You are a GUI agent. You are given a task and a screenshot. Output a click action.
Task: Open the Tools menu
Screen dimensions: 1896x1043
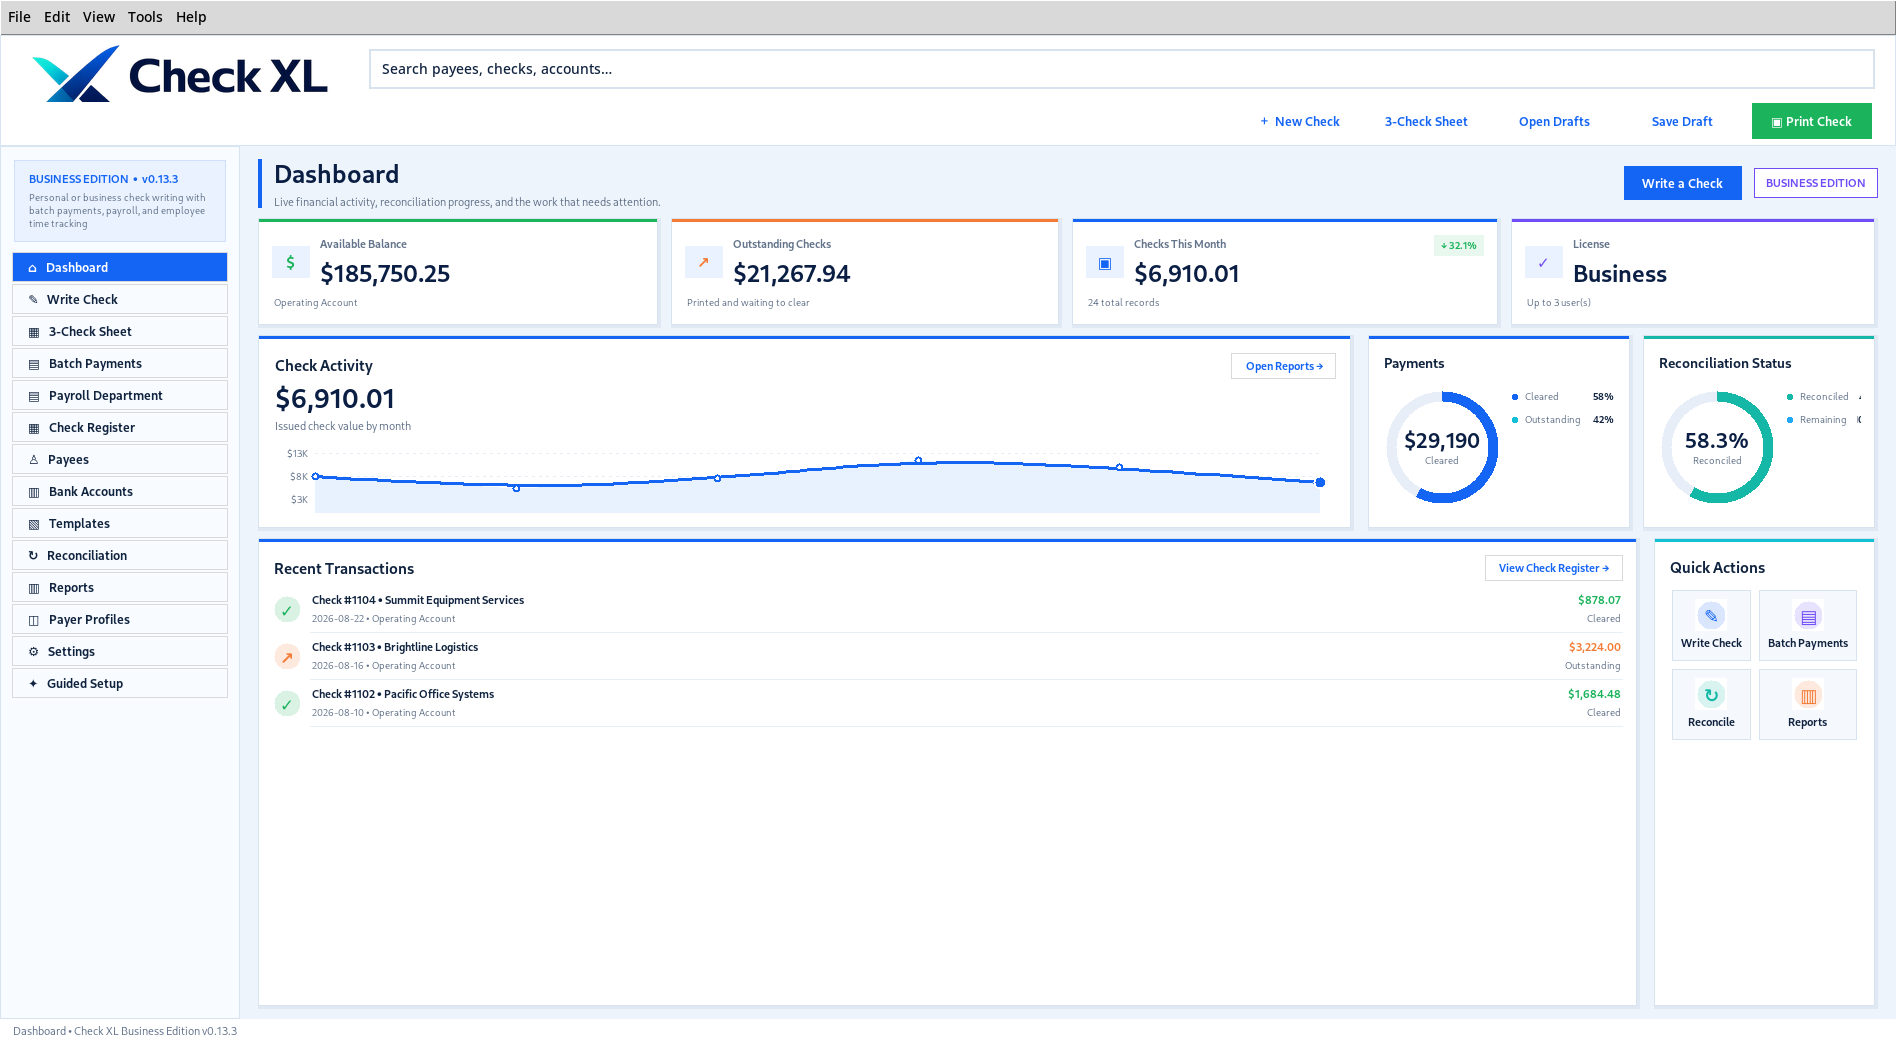(x=145, y=17)
